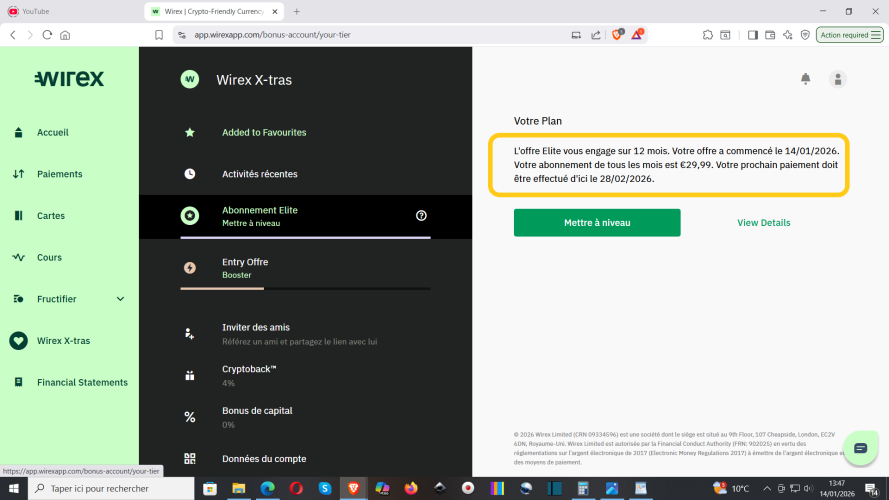Open browser extensions puzzle icon
Image resolution: width=889 pixels, height=500 pixels.
click(x=708, y=35)
